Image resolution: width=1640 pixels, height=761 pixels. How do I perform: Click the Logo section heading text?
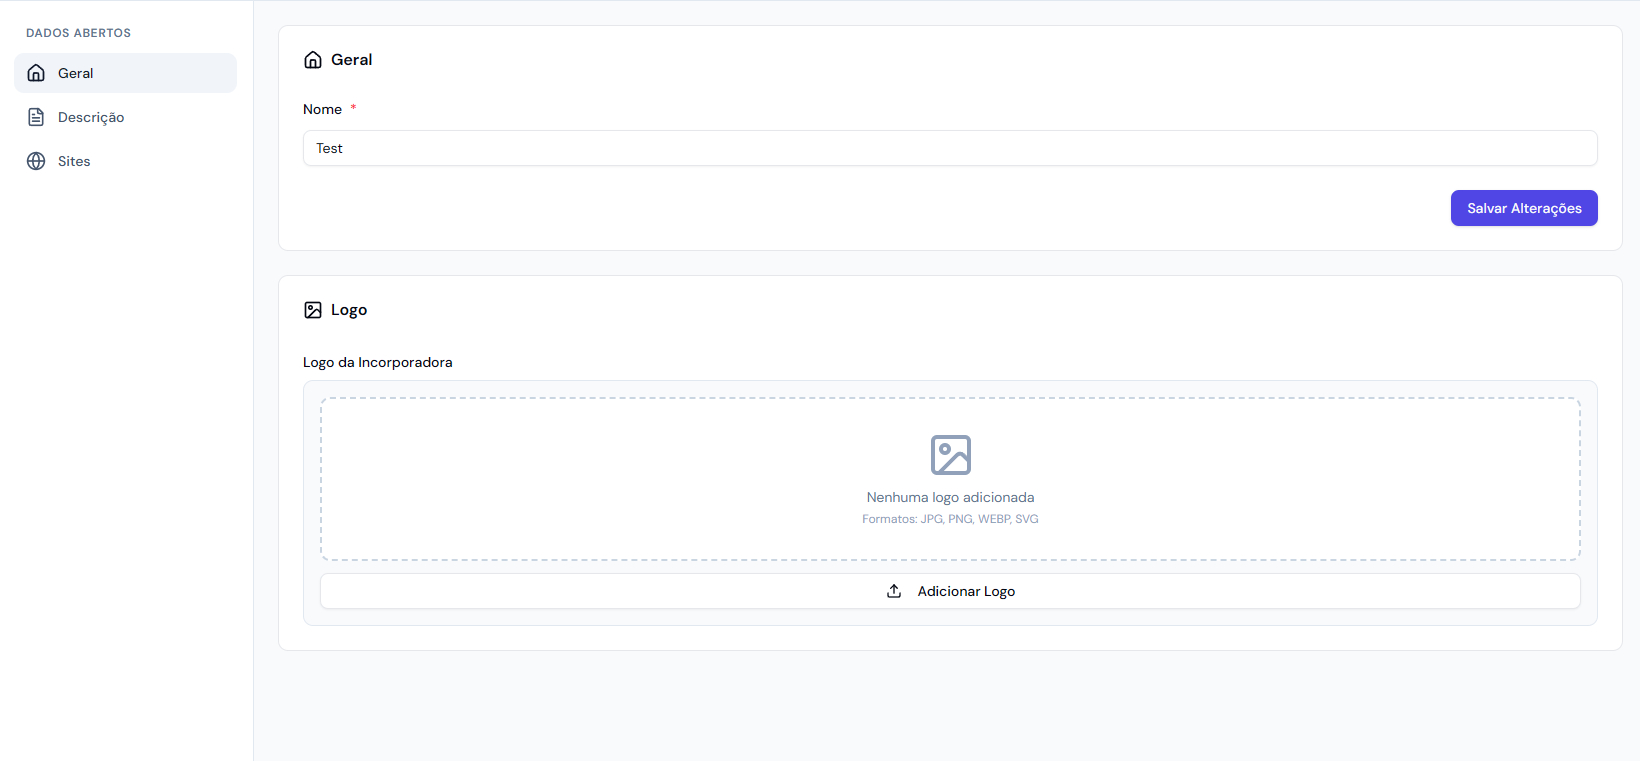(x=349, y=310)
